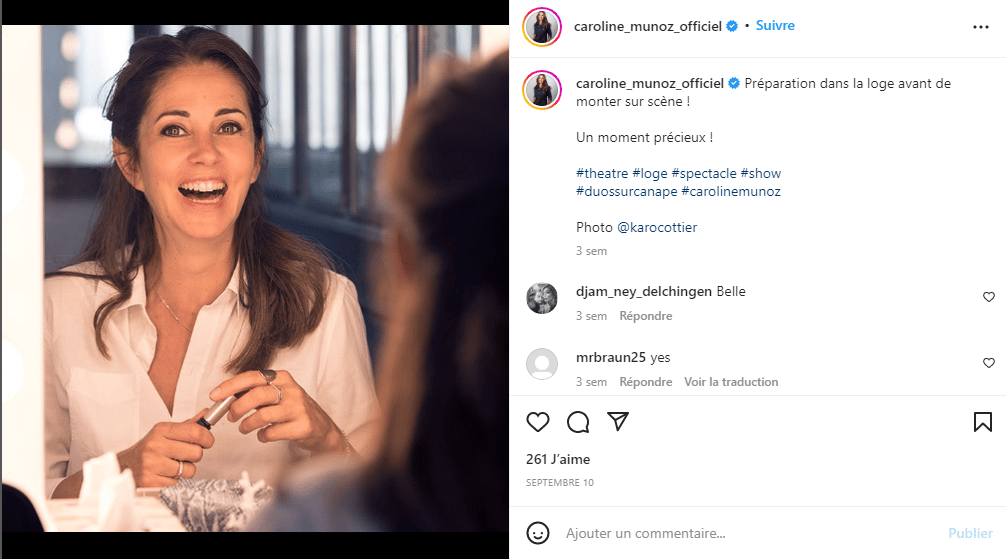Image resolution: width=1006 pixels, height=559 pixels.
Task: Open @karocottier profile mention
Action: click(x=657, y=227)
